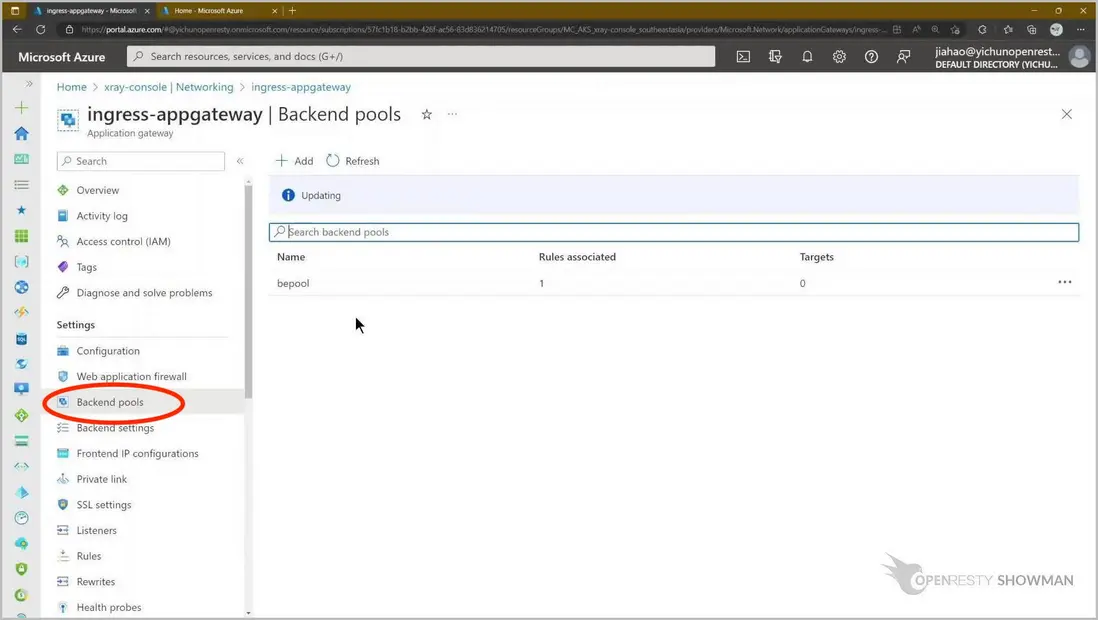Click the xray-console Networking breadcrumb
The height and width of the screenshot is (620, 1098).
tap(168, 87)
